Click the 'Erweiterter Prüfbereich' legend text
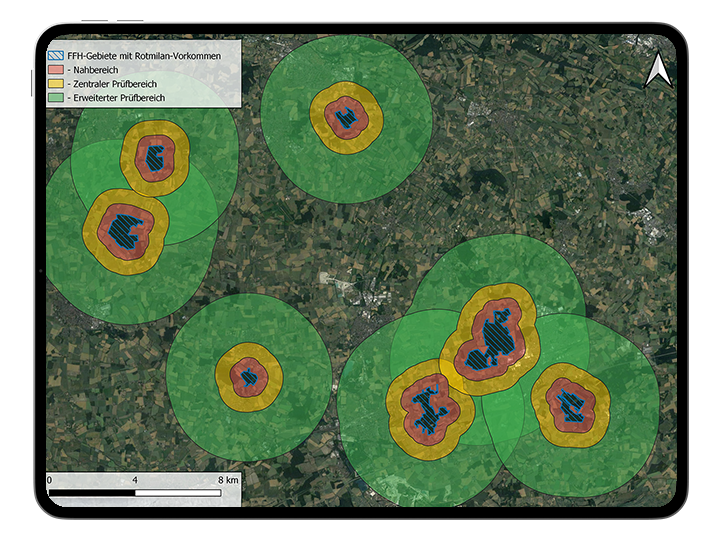This screenshot has height=540, width=720. pyautogui.click(x=115, y=98)
